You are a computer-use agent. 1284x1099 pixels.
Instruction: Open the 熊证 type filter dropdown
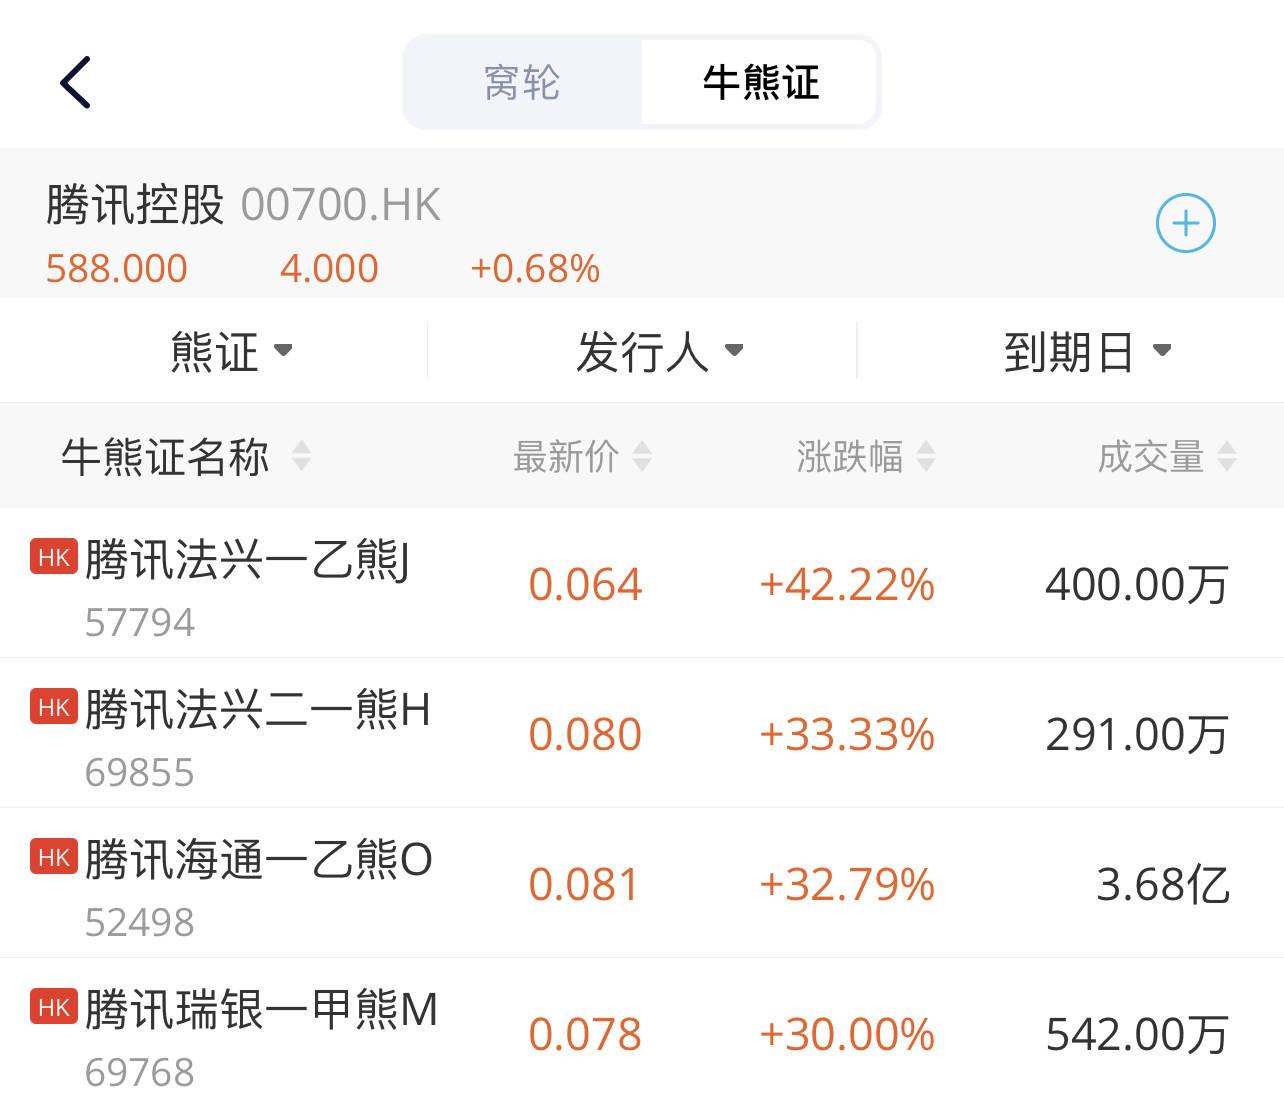[x=231, y=351]
